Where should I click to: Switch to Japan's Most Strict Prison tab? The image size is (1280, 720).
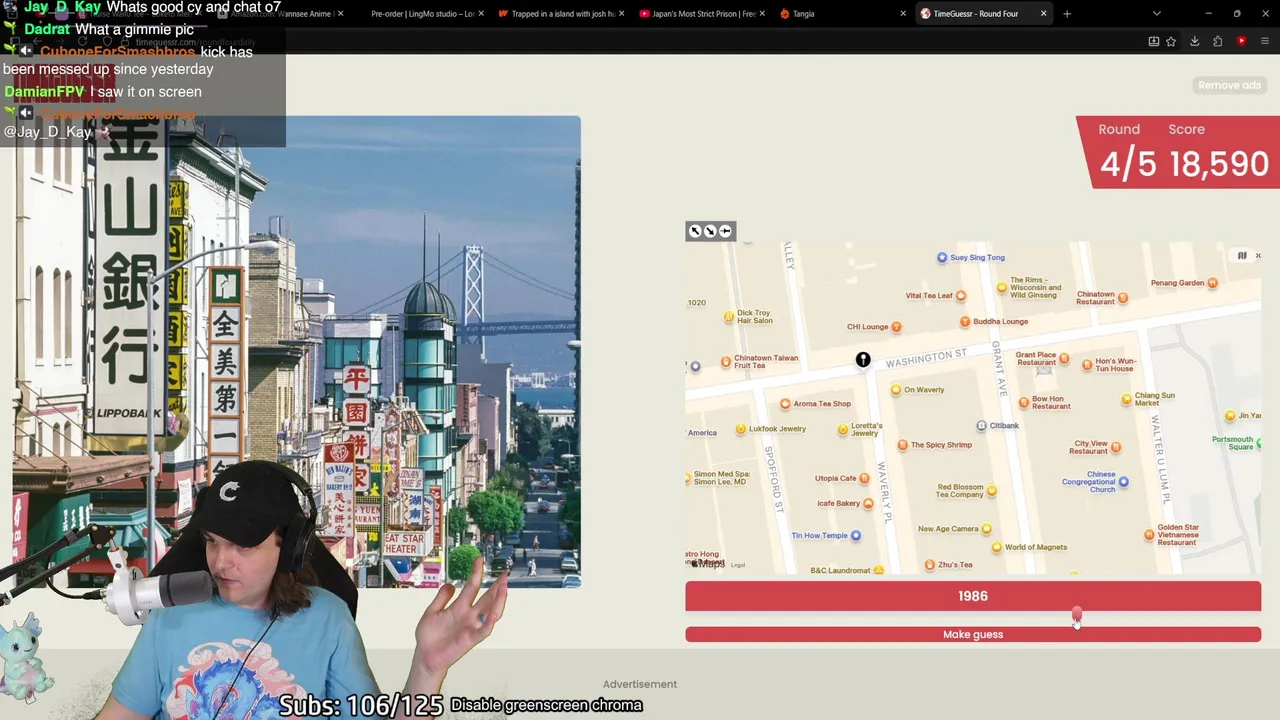coord(704,14)
